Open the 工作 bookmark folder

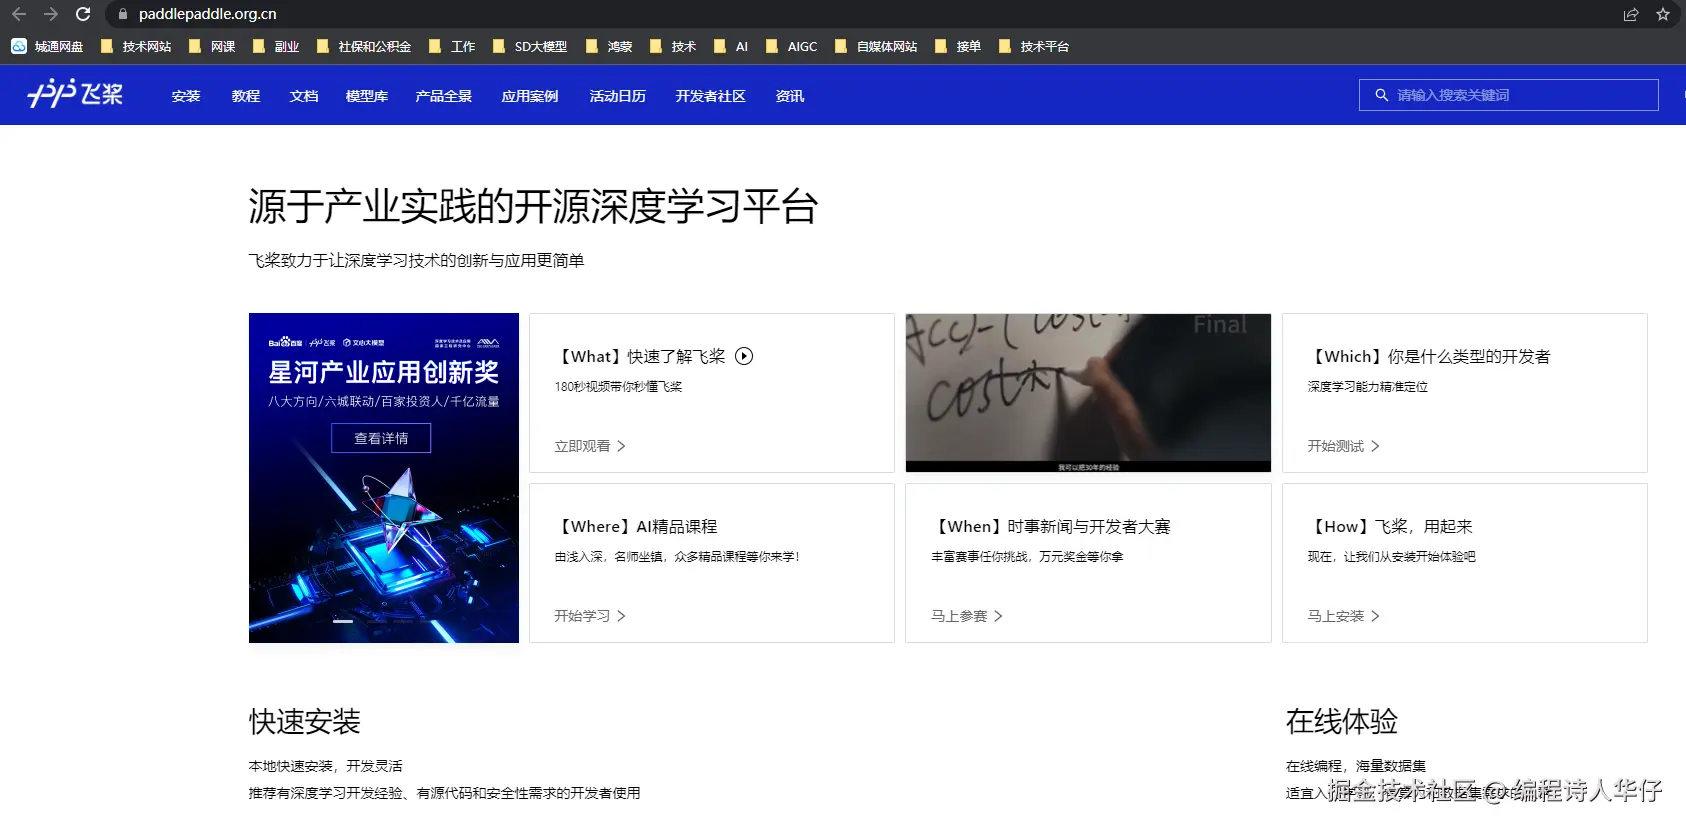point(452,46)
